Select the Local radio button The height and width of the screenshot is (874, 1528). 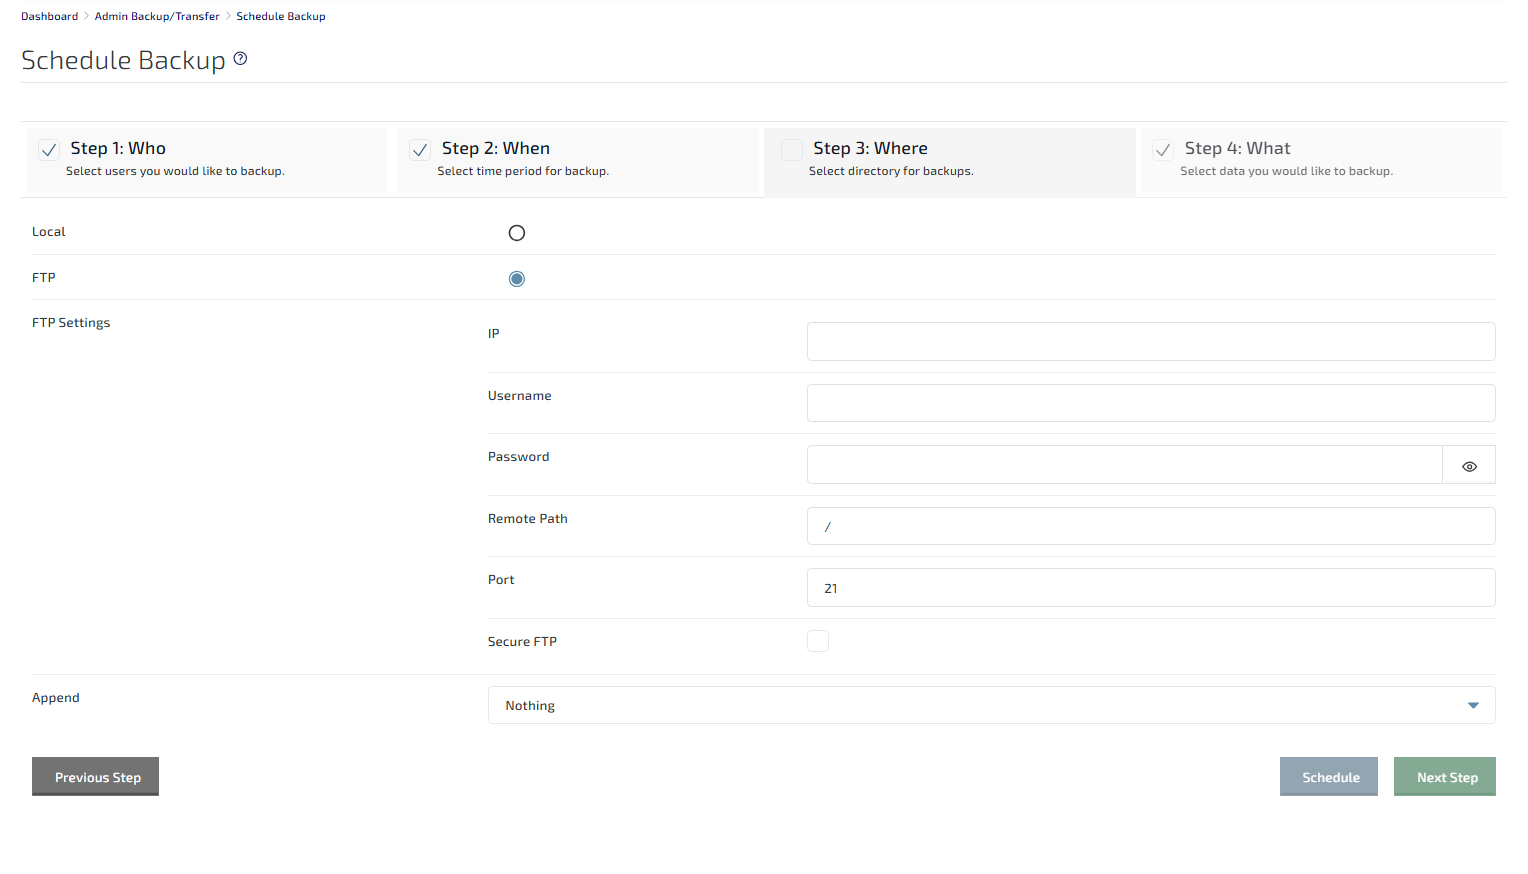point(516,233)
